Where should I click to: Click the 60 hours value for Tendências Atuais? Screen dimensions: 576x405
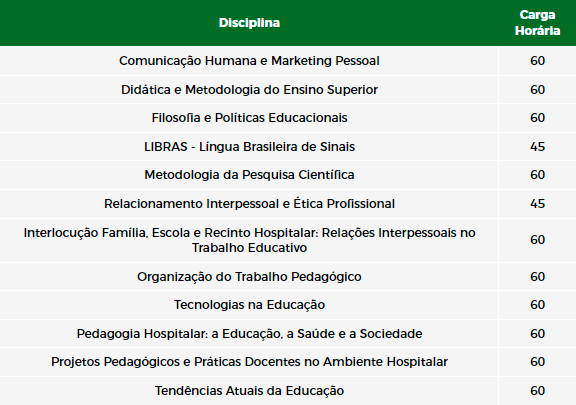[x=537, y=391]
